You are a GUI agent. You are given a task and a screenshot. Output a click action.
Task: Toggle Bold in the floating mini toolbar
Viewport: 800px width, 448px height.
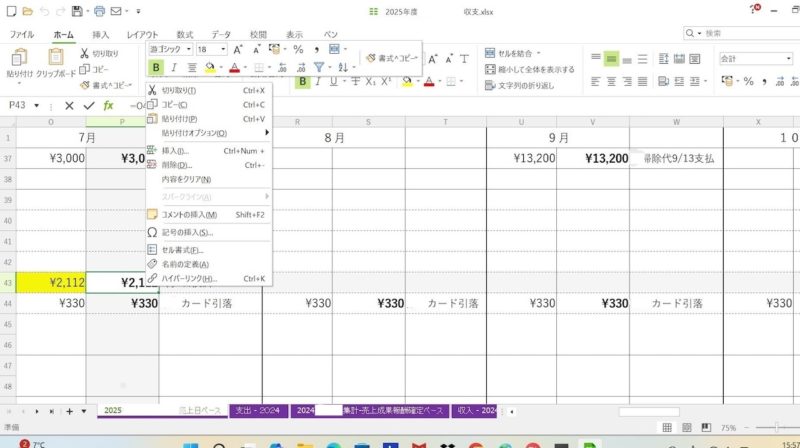click(x=156, y=67)
